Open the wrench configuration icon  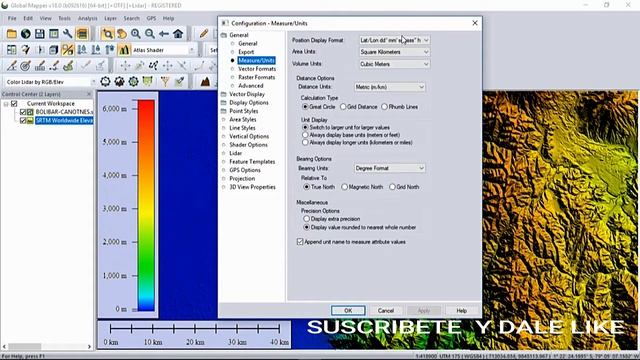coord(68,34)
